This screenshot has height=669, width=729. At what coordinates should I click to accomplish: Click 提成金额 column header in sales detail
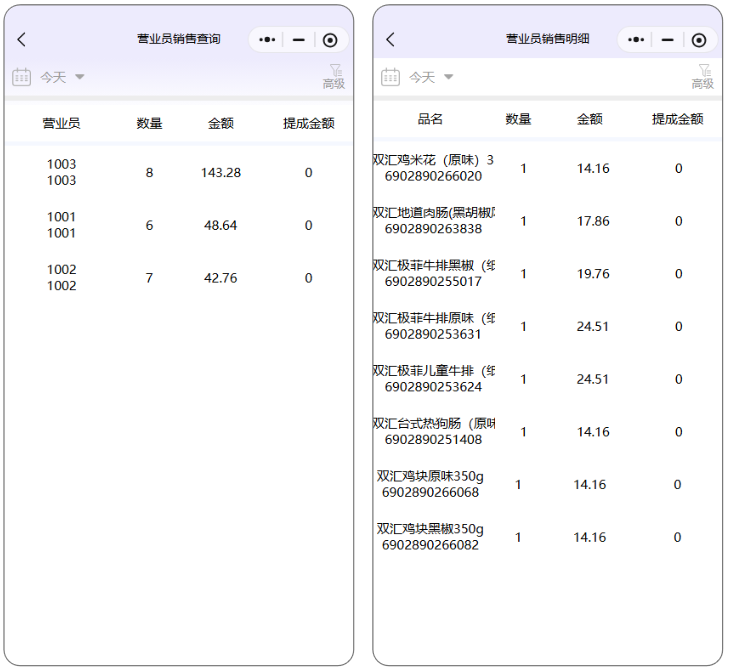(x=677, y=119)
